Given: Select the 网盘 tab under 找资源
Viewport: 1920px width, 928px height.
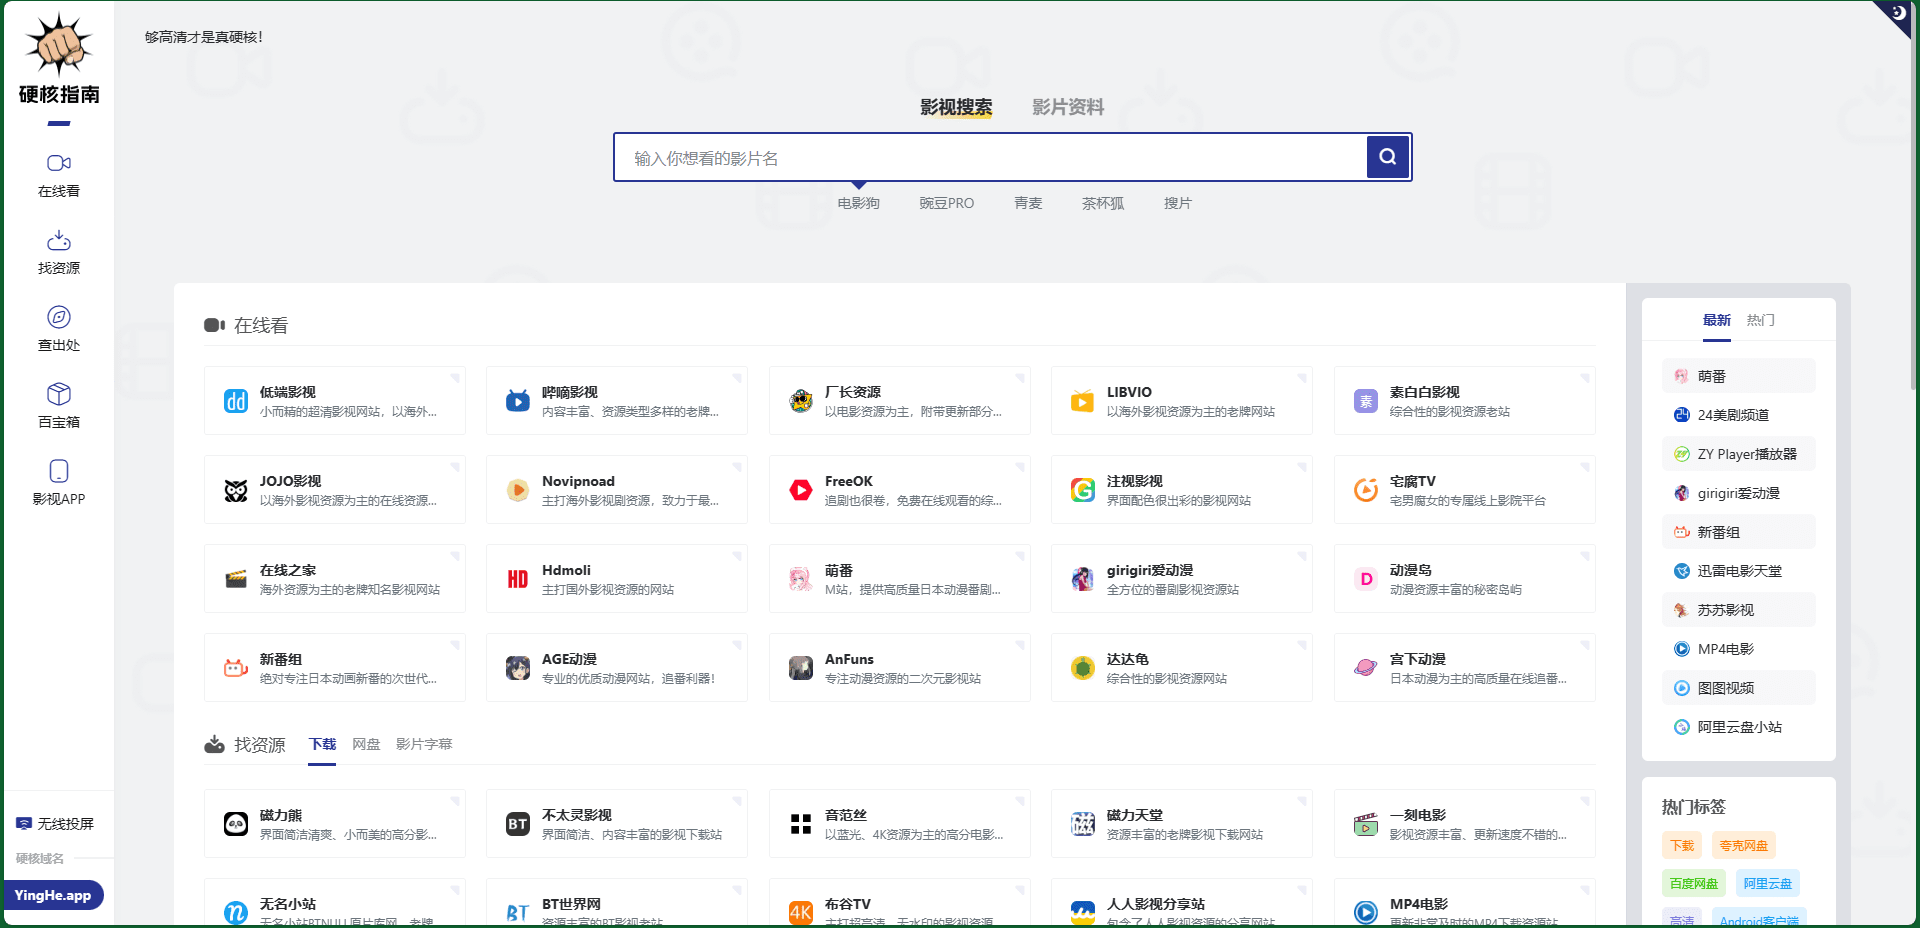Looking at the screenshot, I should (366, 744).
